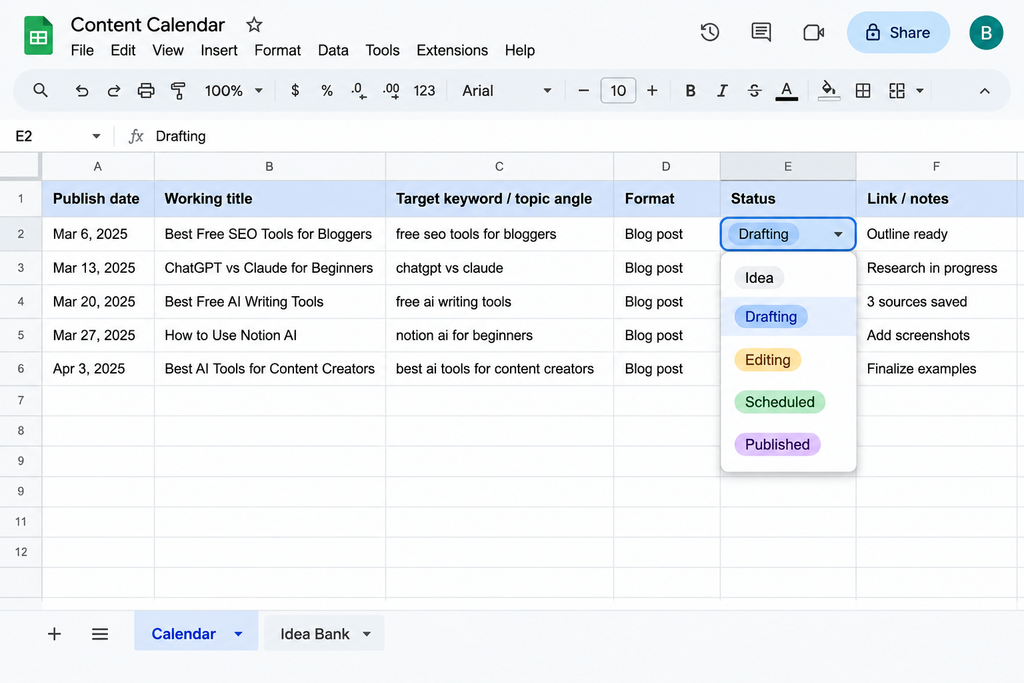Choose Drafting chip in status list
The image size is (1024, 683).
point(771,317)
